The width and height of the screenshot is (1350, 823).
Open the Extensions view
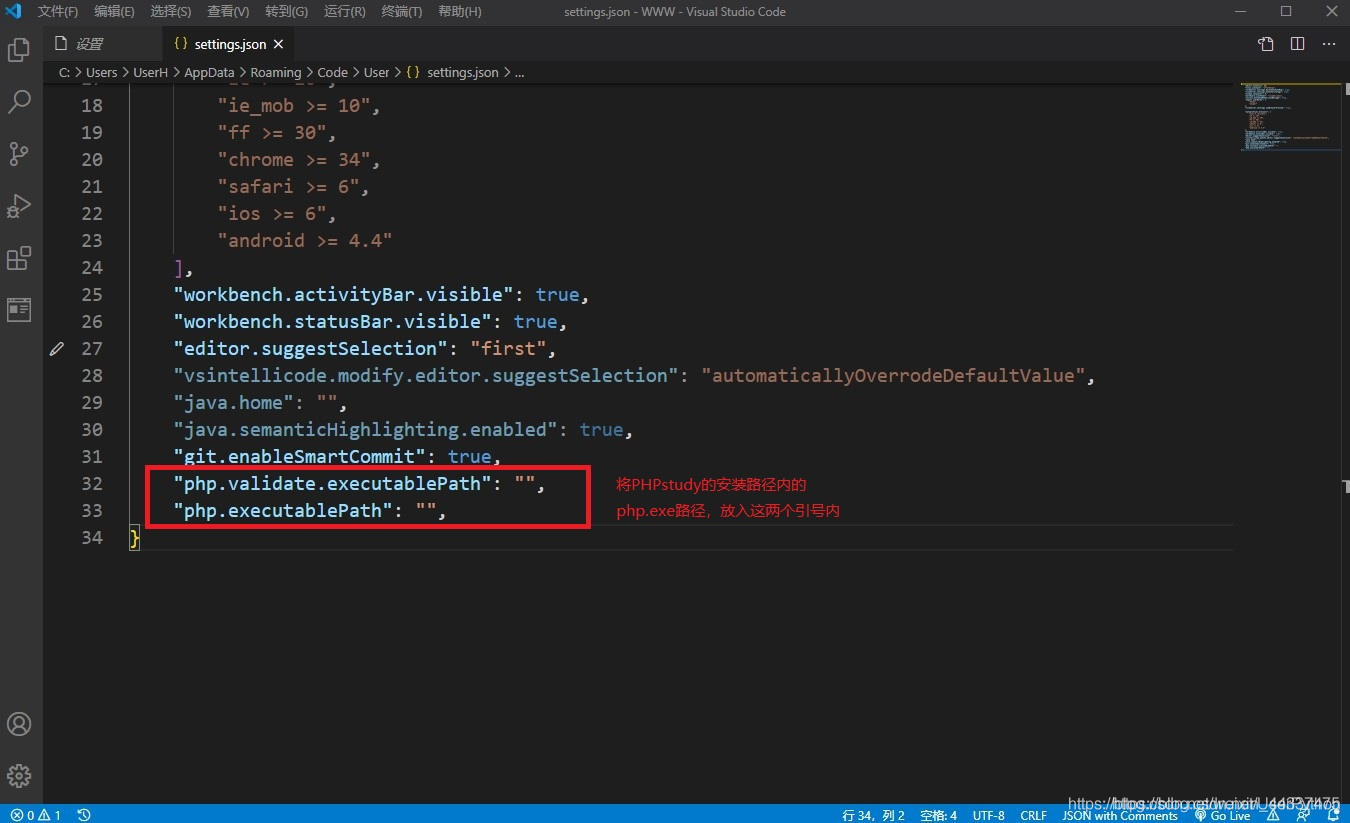tap(19, 258)
